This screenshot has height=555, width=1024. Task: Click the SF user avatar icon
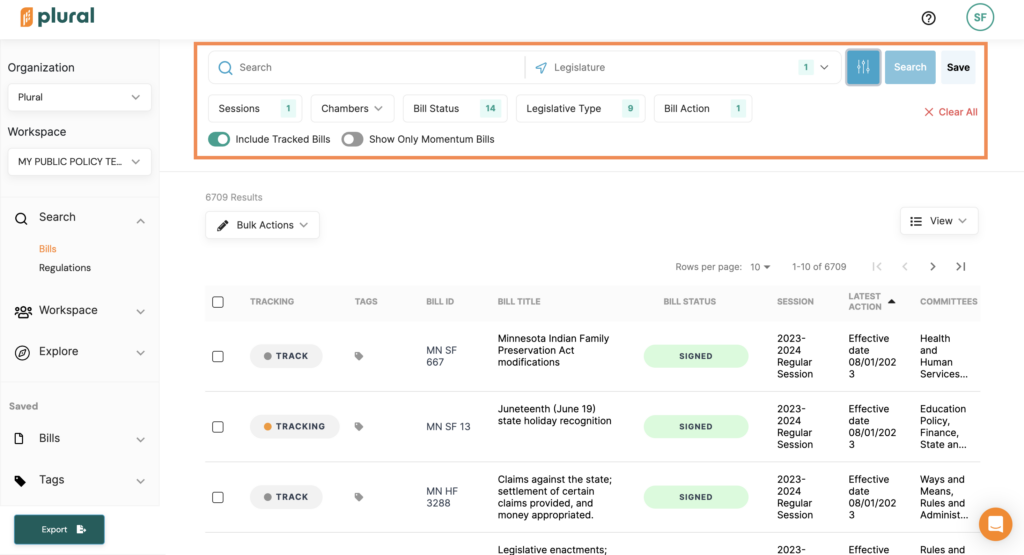click(x=979, y=18)
